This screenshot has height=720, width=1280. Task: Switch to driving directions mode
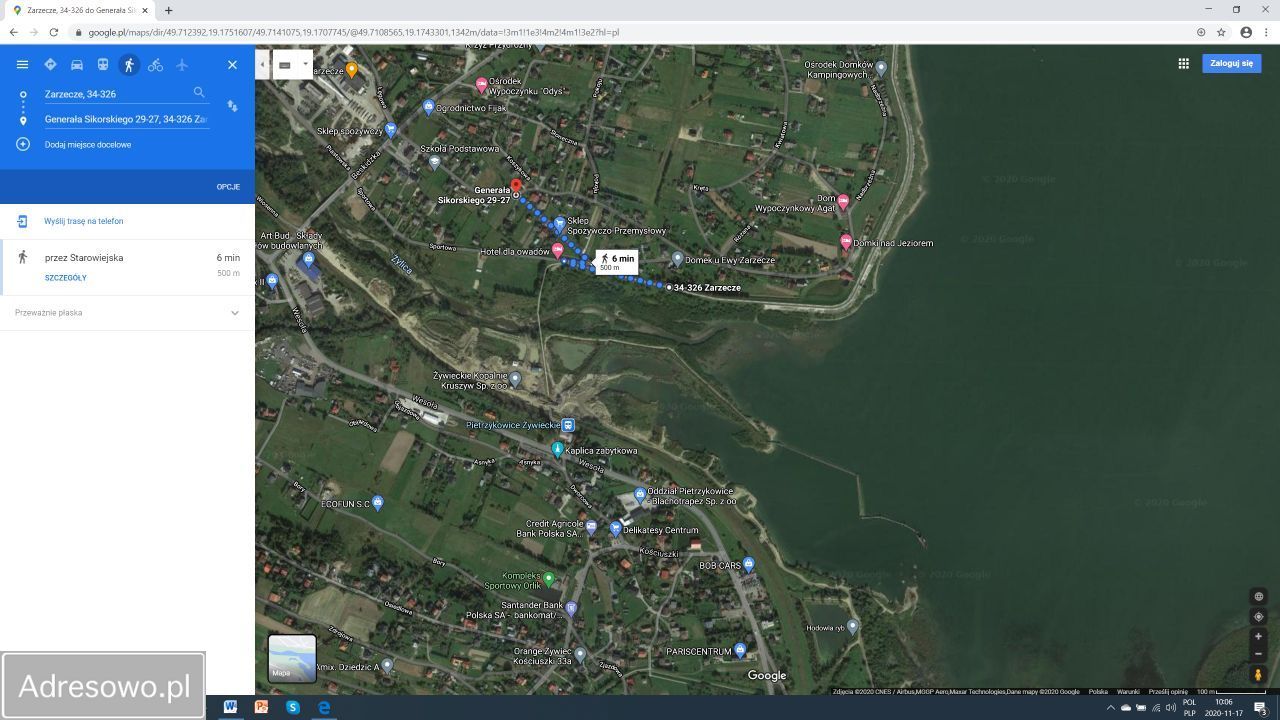[76, 65]
